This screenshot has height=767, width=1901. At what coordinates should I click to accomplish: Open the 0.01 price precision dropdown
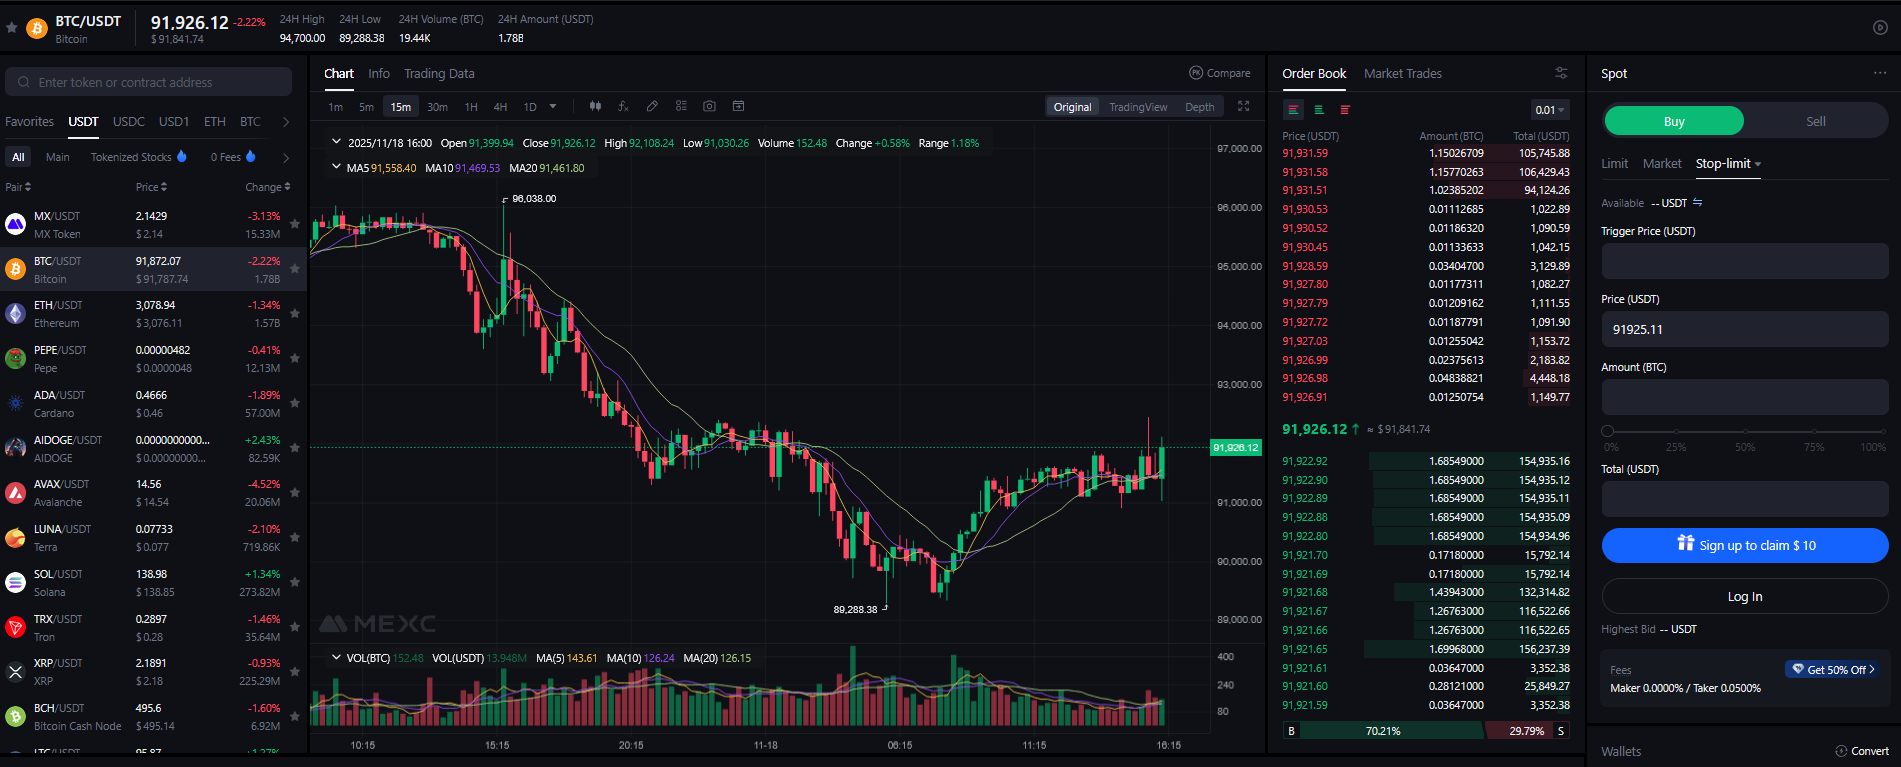tap(1550, 110)
